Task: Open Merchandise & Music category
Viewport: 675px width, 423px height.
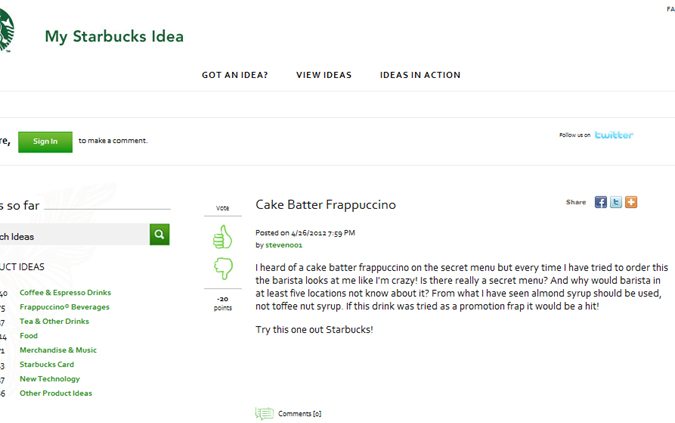Action: [58, 350]
